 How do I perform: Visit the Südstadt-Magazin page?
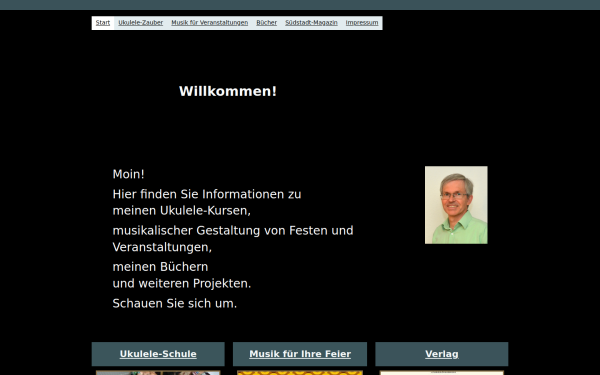(x=311, y=23)
